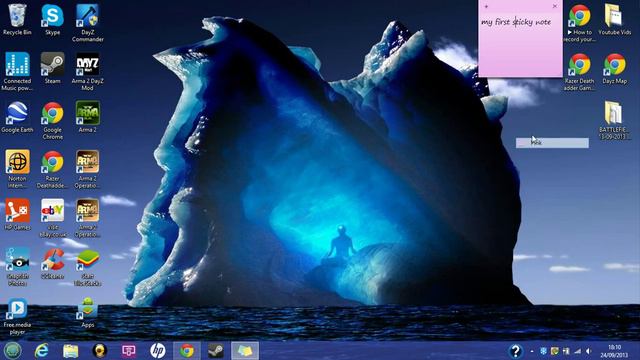This screenshot has height=360, width=640.
Task: Open the question mark help tray icon
Action: tap(516, 351)
